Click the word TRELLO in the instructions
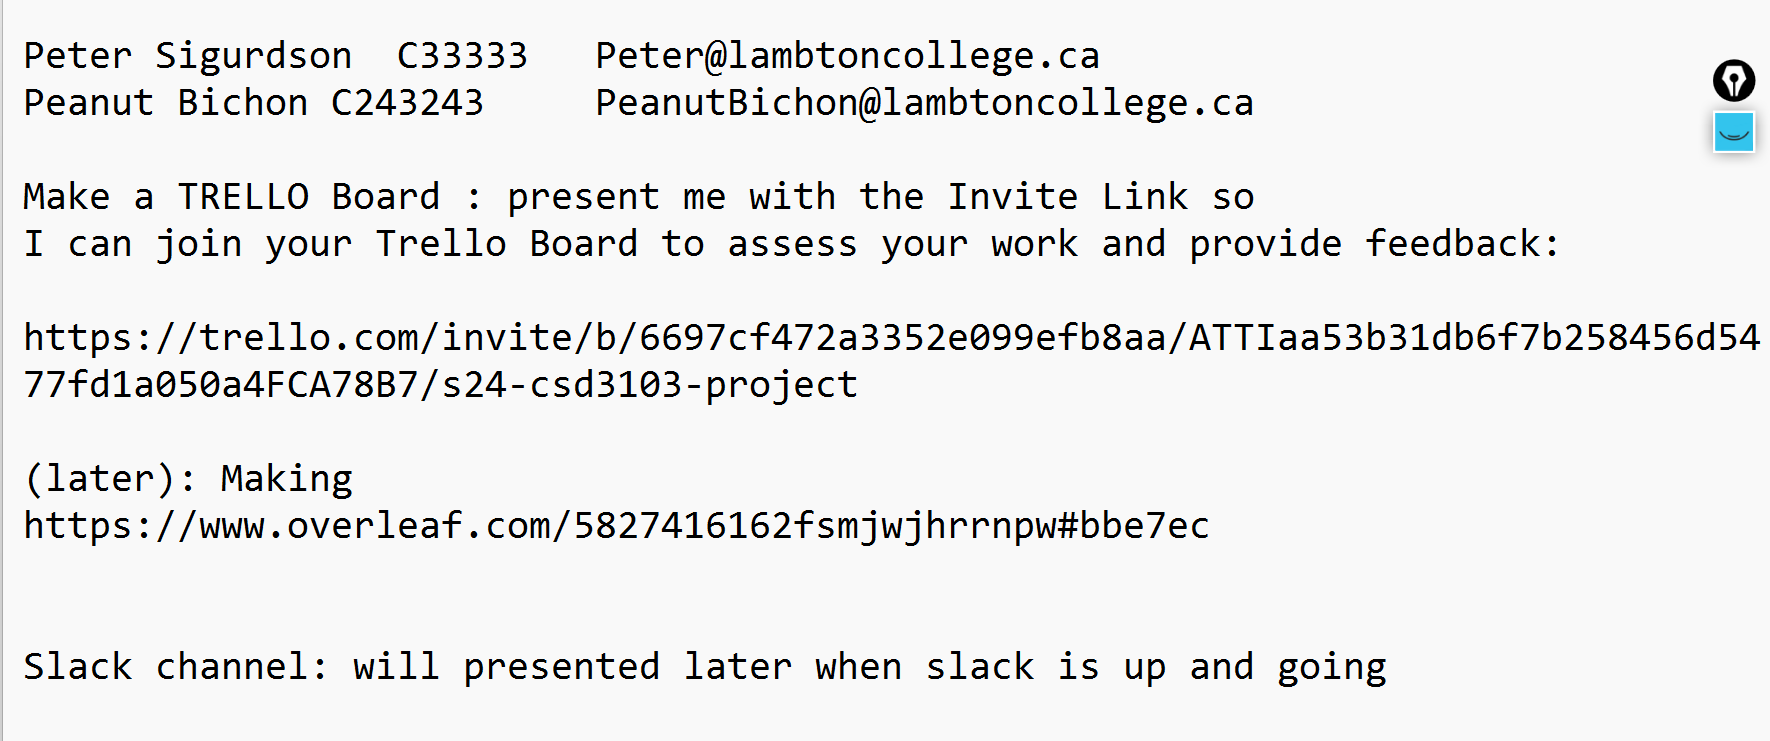Viewport: 1770px width, 741px height. pyautogui.click(x=243, y=196)
